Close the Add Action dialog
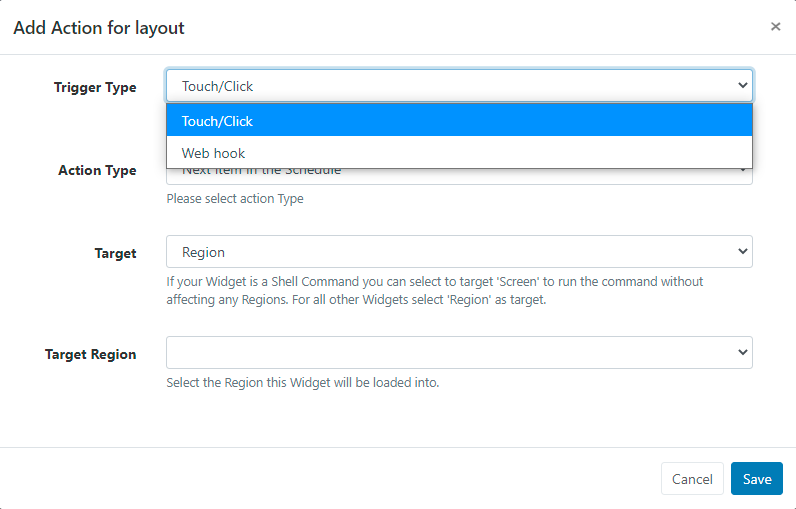The image size is (796, 509). coord(775,27)
